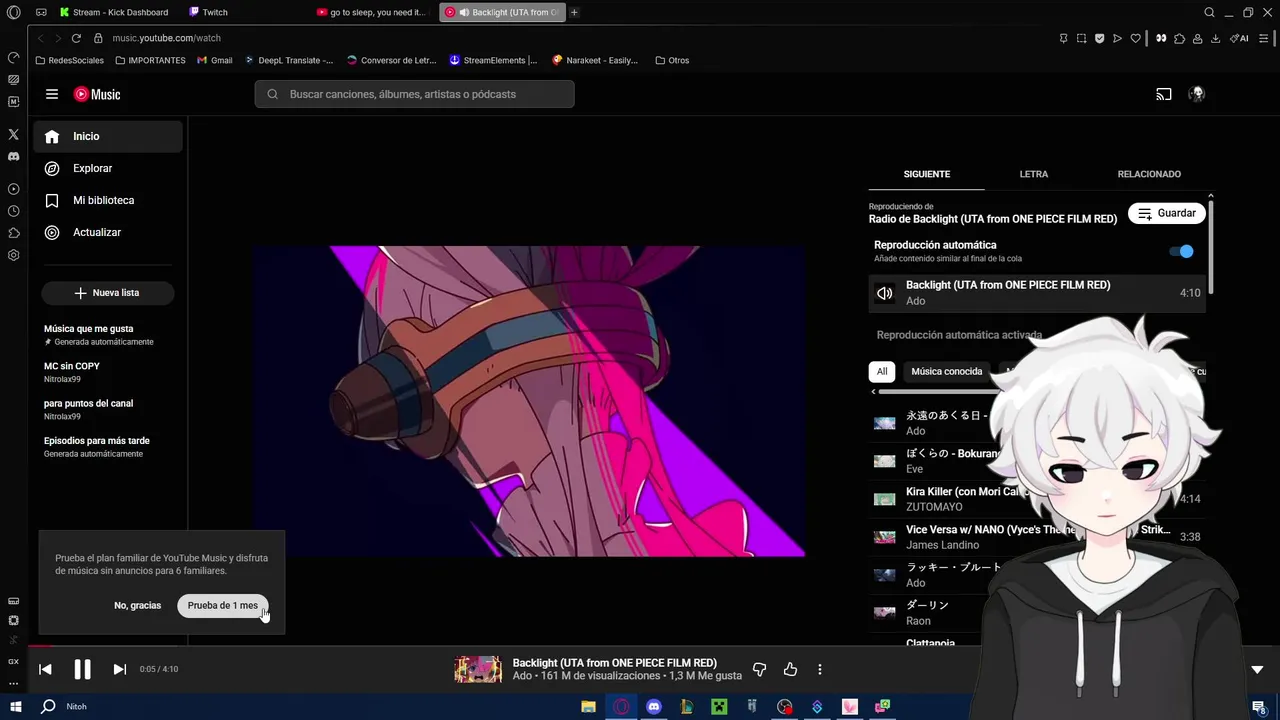
Task: Open browser extensions puzzle icon
Action: click(x=1180, y=38)
